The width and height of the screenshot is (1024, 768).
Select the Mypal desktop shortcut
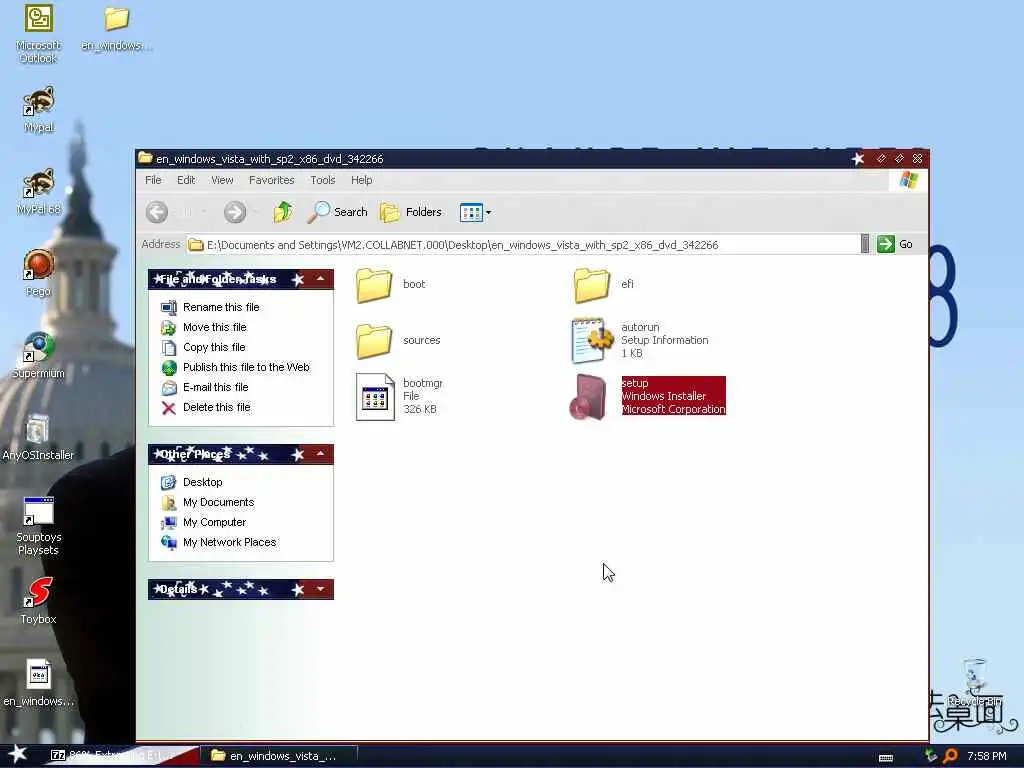click(39, 110)
